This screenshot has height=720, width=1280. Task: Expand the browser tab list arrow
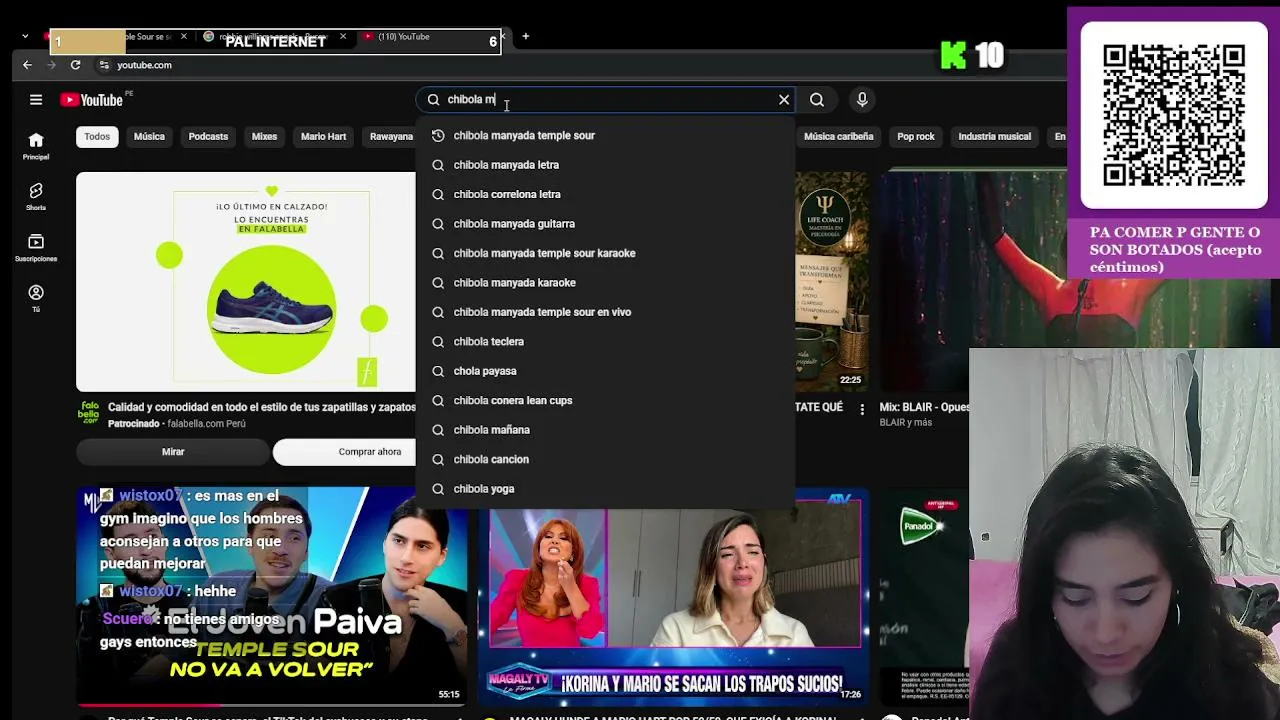pyautogui.click(x=25, y=37)
